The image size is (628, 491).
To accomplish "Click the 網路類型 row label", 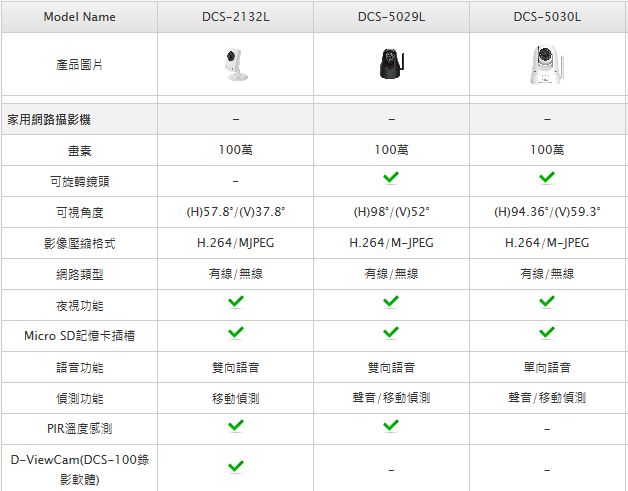I will (x=79, y=274).
